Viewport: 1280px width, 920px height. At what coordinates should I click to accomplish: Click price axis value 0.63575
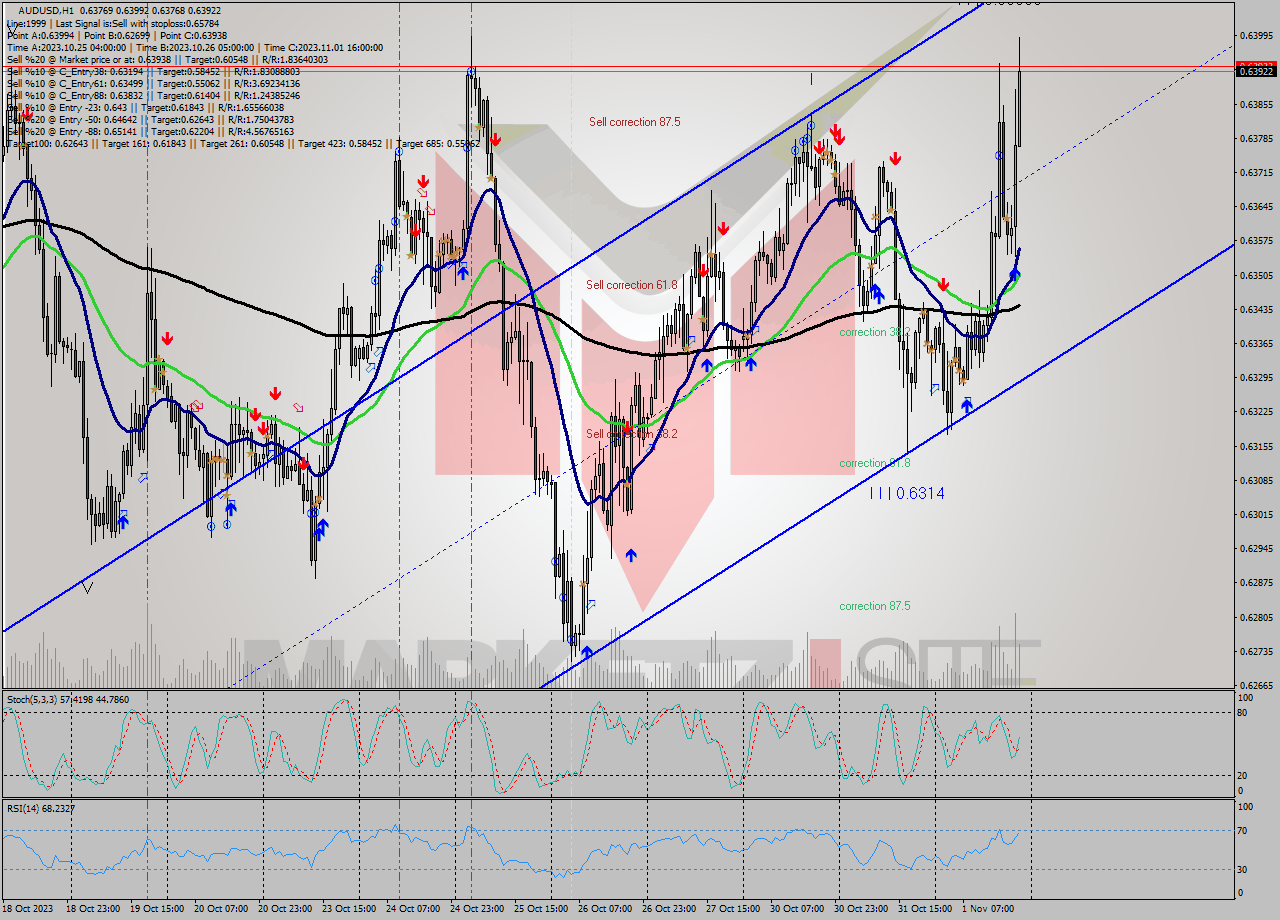click(1256, 240)
